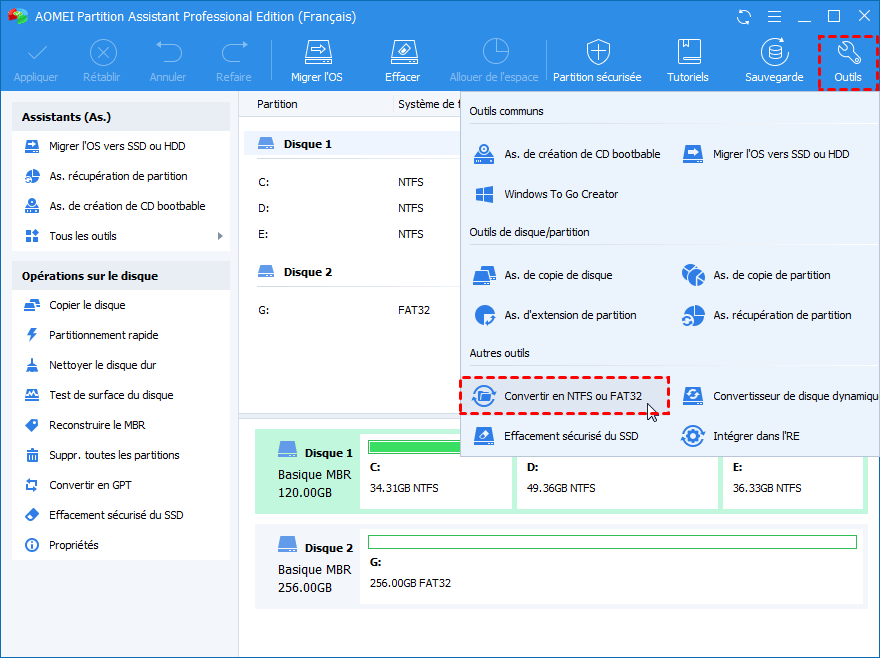Click the C: partition green usage bar

pyautogui.click(x=414, y=447)
